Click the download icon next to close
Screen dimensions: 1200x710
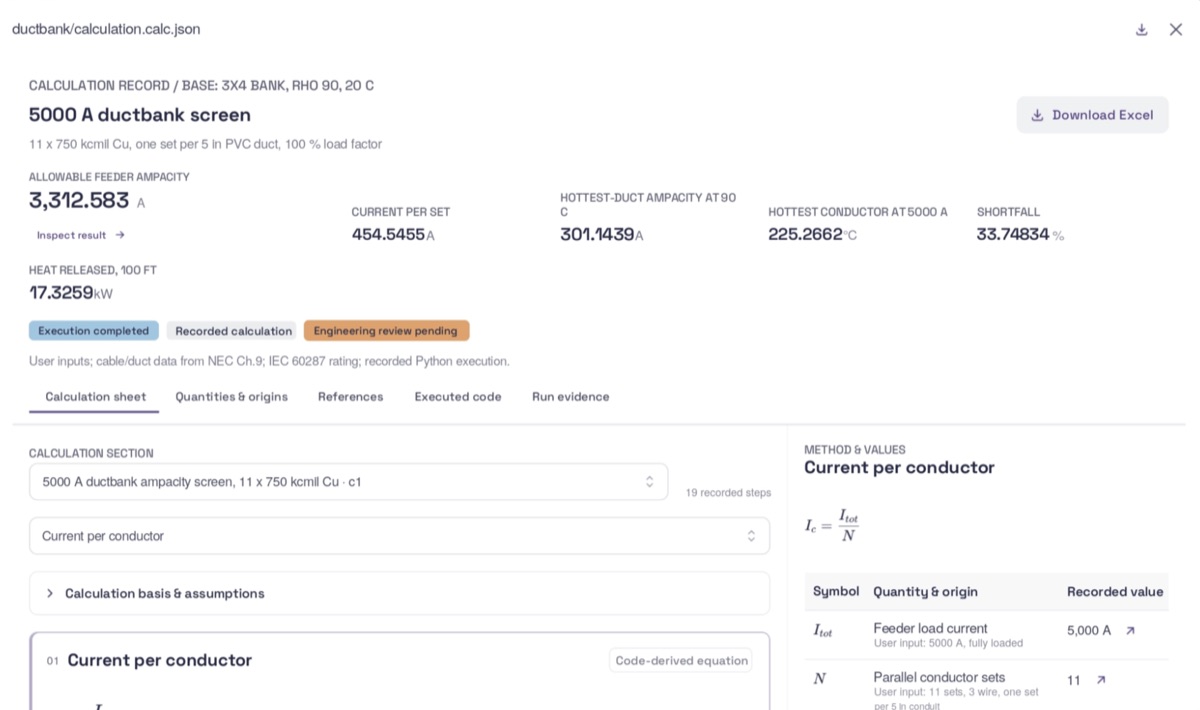point(1141,30)
